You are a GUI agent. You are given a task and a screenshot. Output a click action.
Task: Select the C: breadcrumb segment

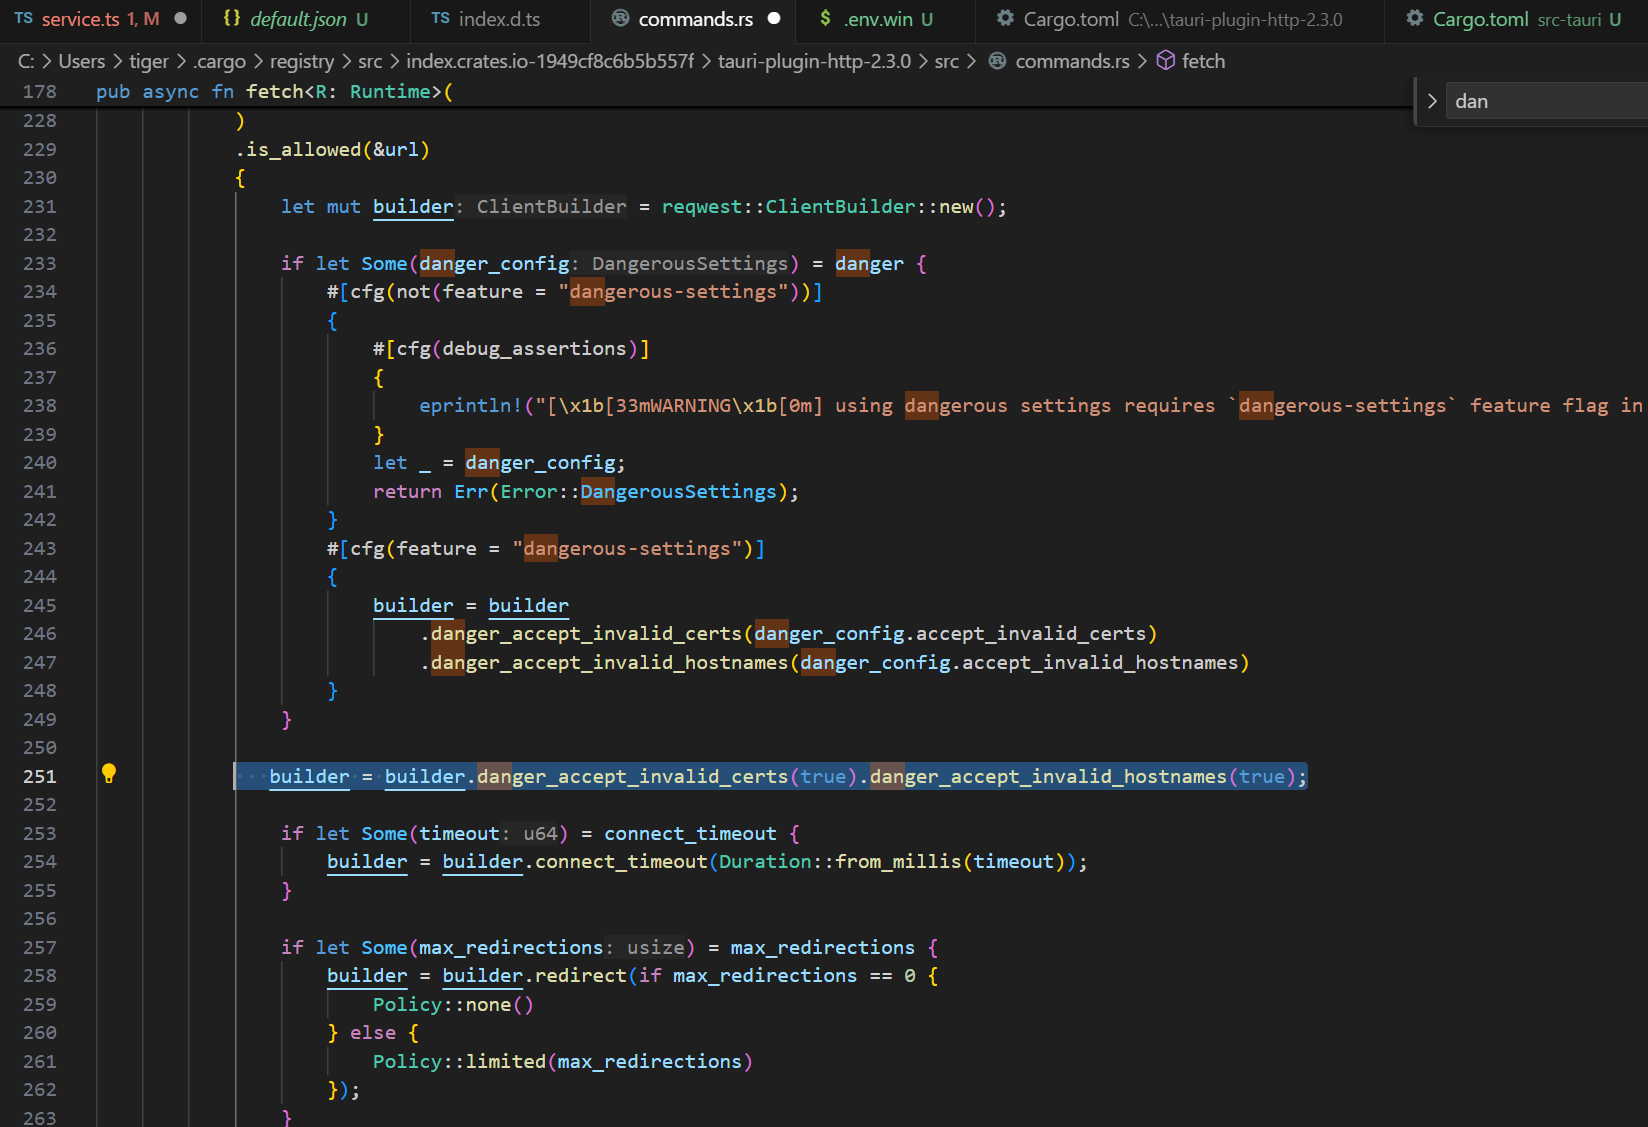[26, 61]
